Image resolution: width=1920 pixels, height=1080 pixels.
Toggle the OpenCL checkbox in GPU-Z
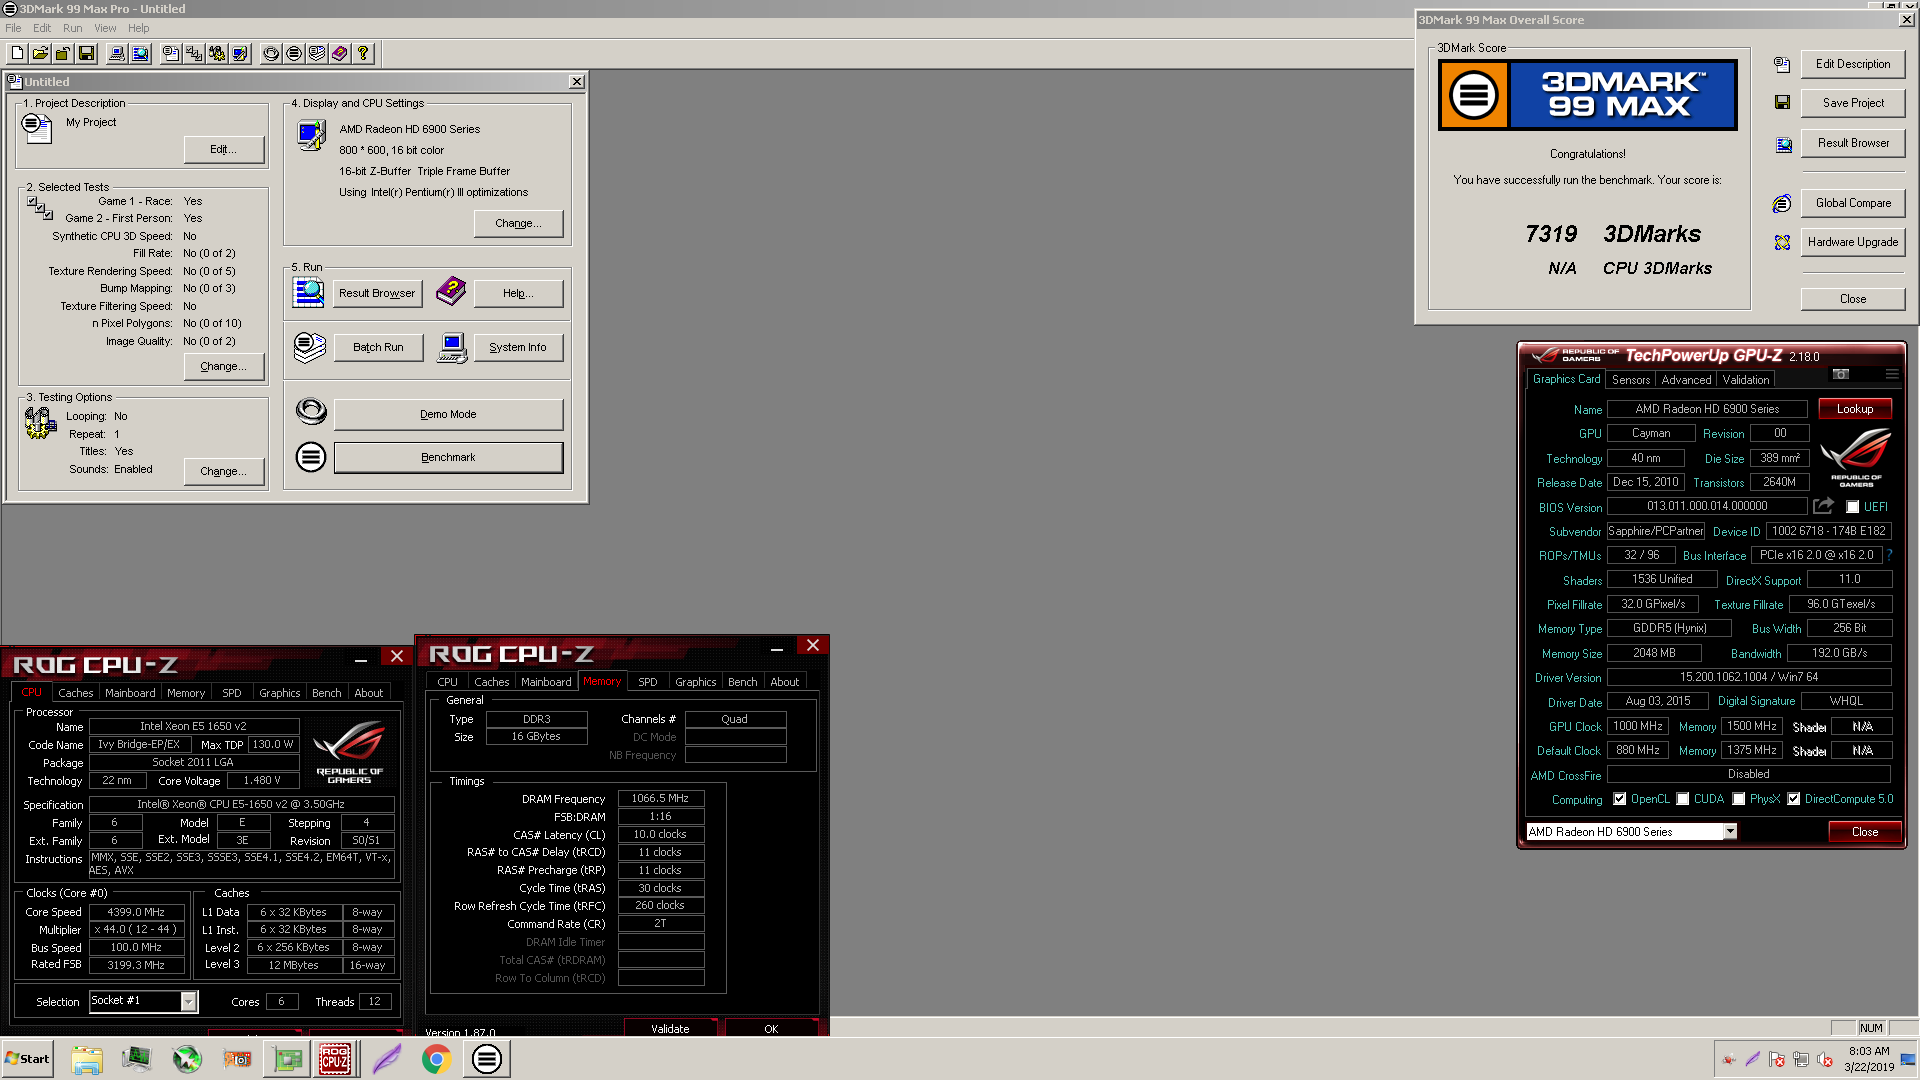[x=1620, y=799]
